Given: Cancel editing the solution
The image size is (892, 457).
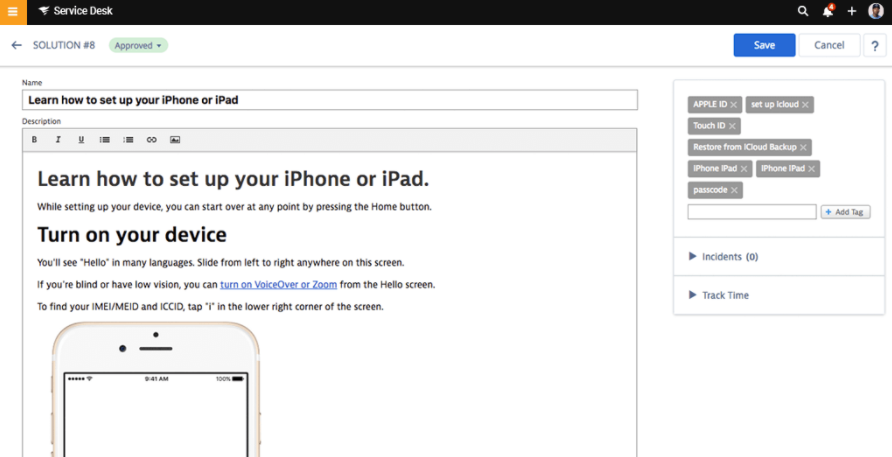Looking at the screenshot, I should pyautogui.click(x=829, y=45).
